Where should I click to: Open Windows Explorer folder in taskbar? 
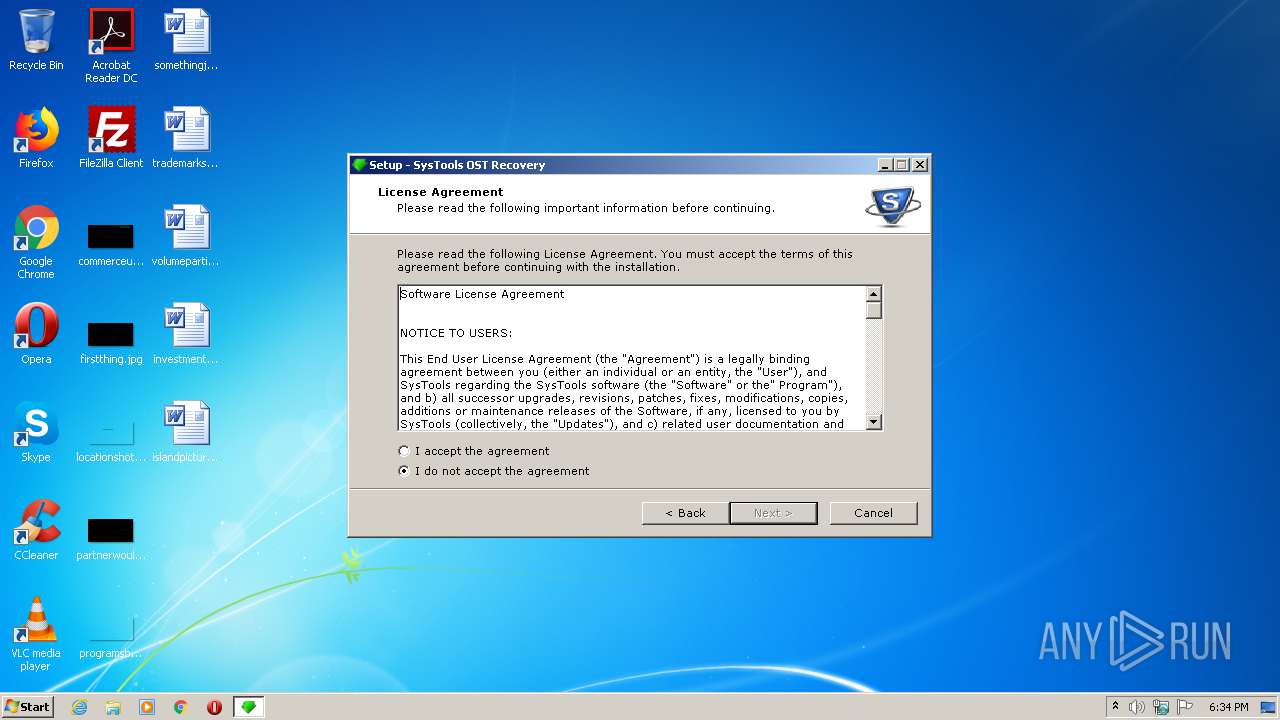coord(113,707)
